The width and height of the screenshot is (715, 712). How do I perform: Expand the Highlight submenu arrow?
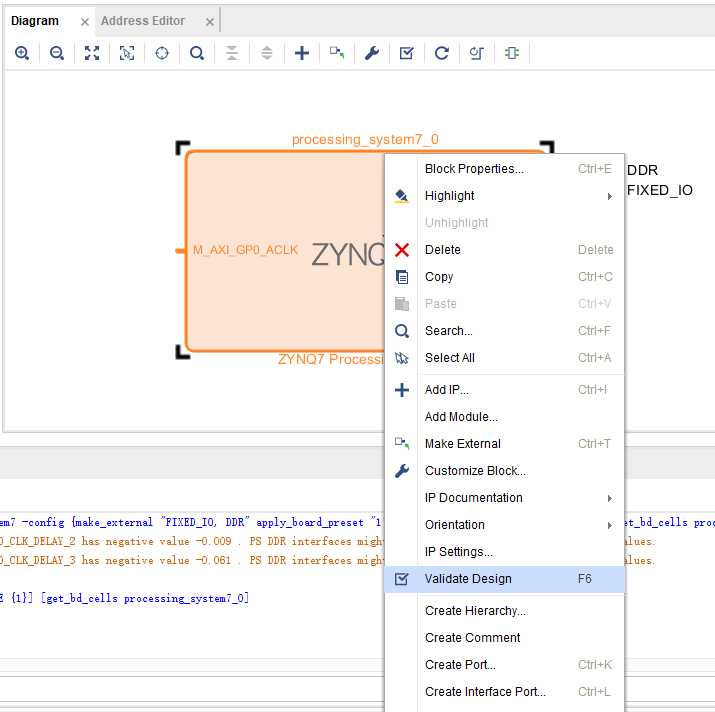point(610,196)
